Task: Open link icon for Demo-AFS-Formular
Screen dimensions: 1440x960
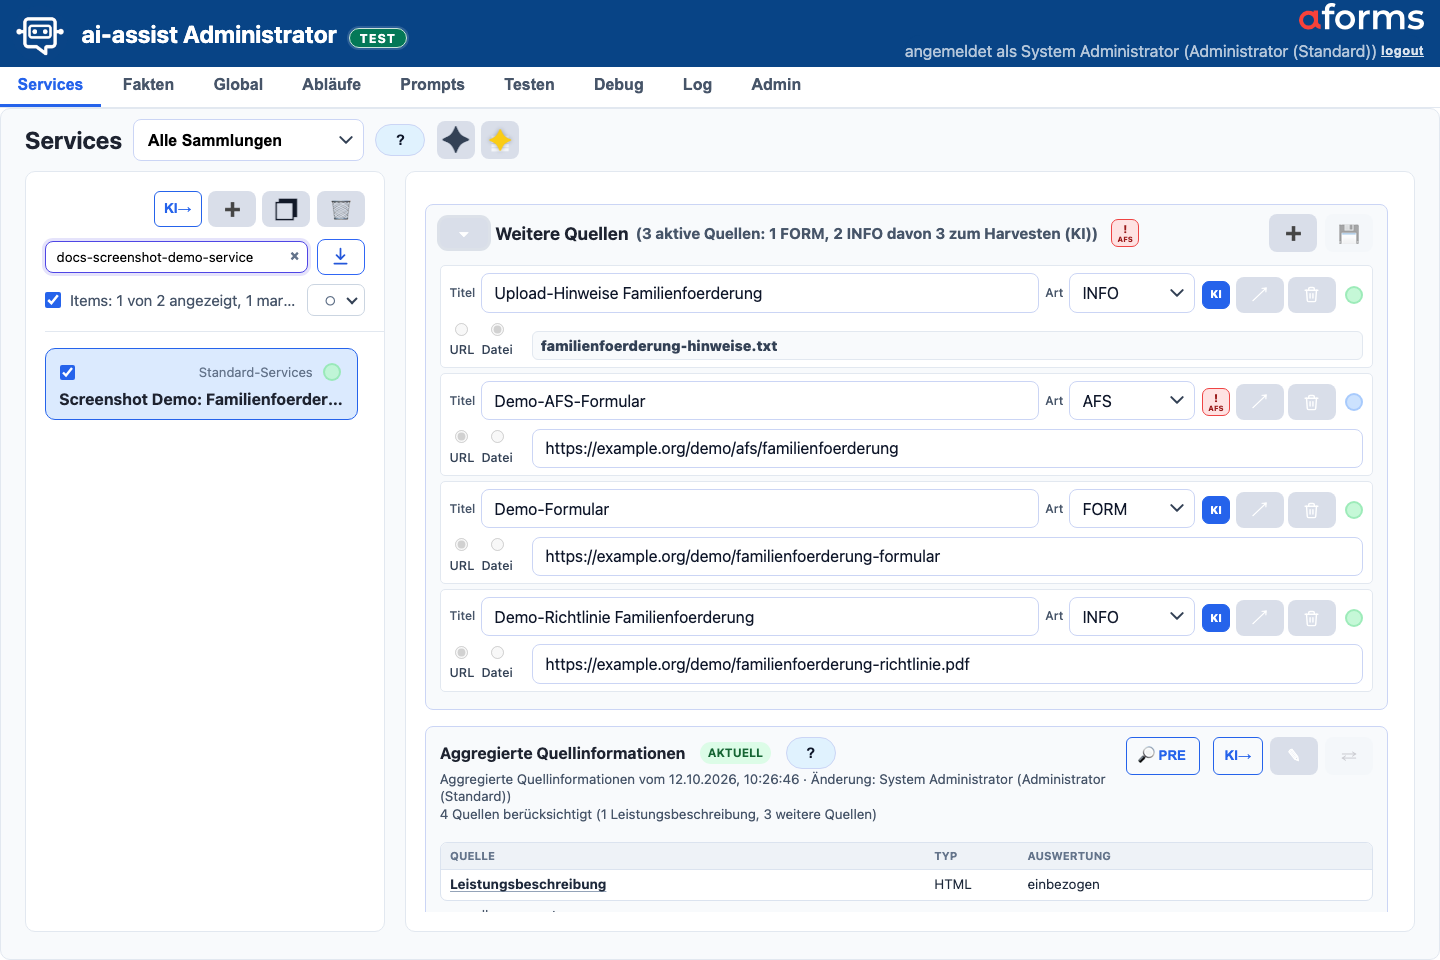Action: [x=1260, y=402]
